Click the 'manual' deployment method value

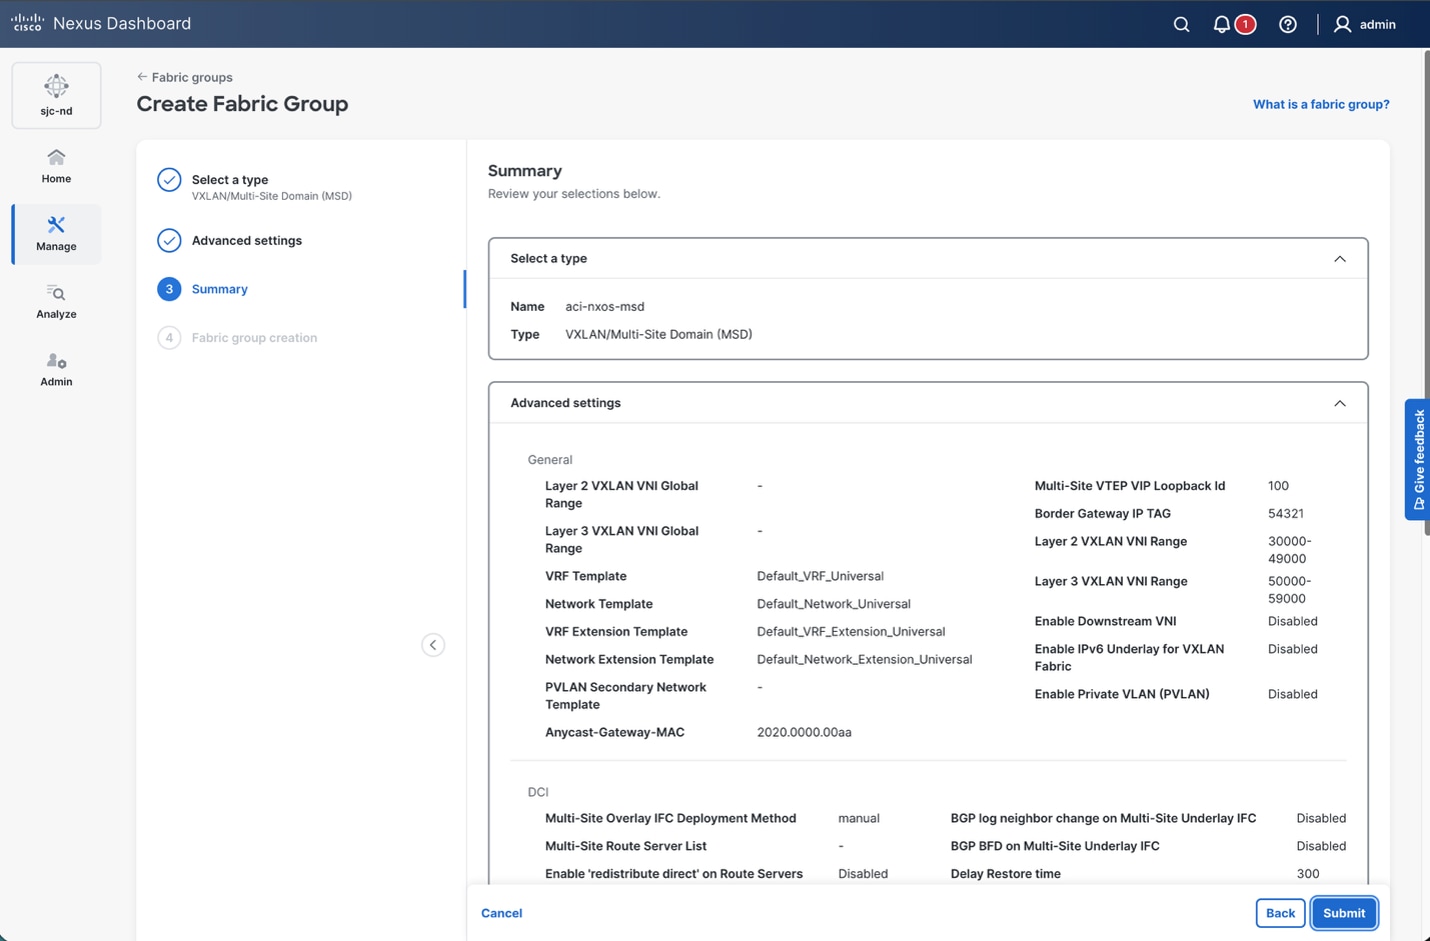pos(859,818)
